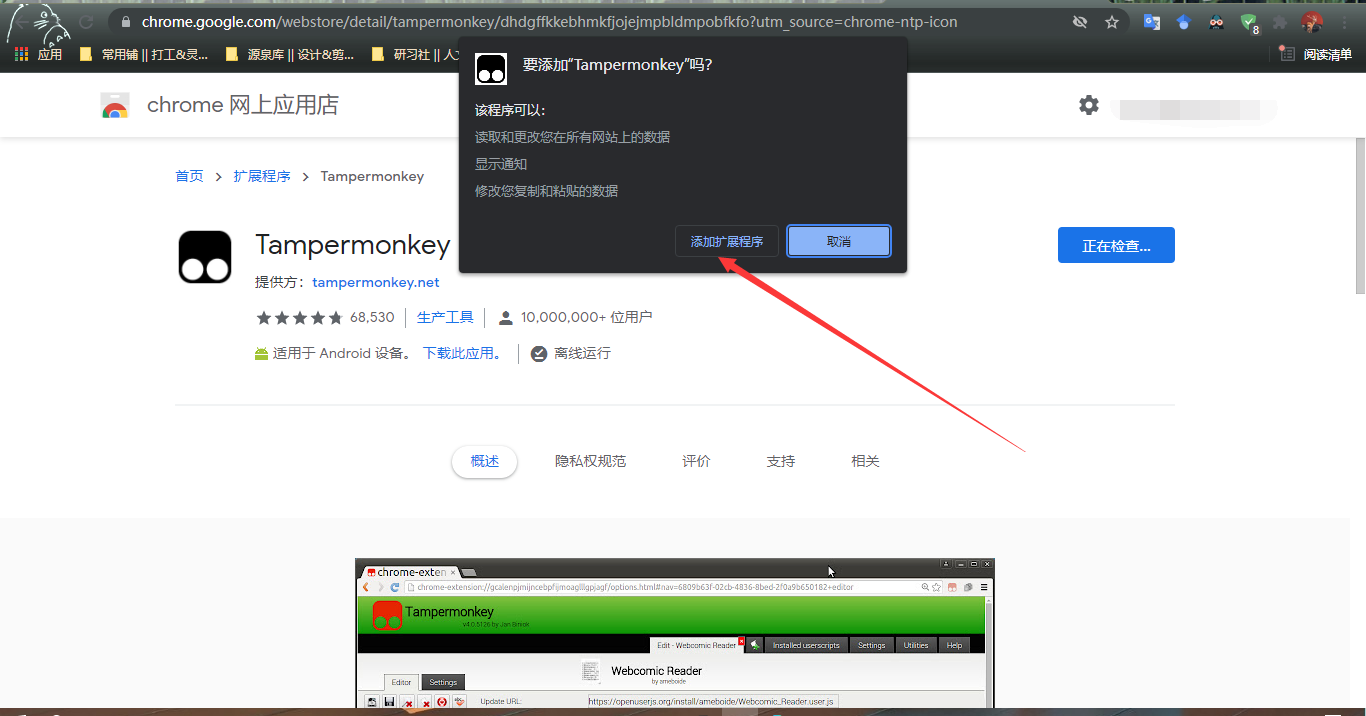Open the Apps shortcut in bookmarks bar
Viewport: 1366px width, 716px height.
coord(38,54)
